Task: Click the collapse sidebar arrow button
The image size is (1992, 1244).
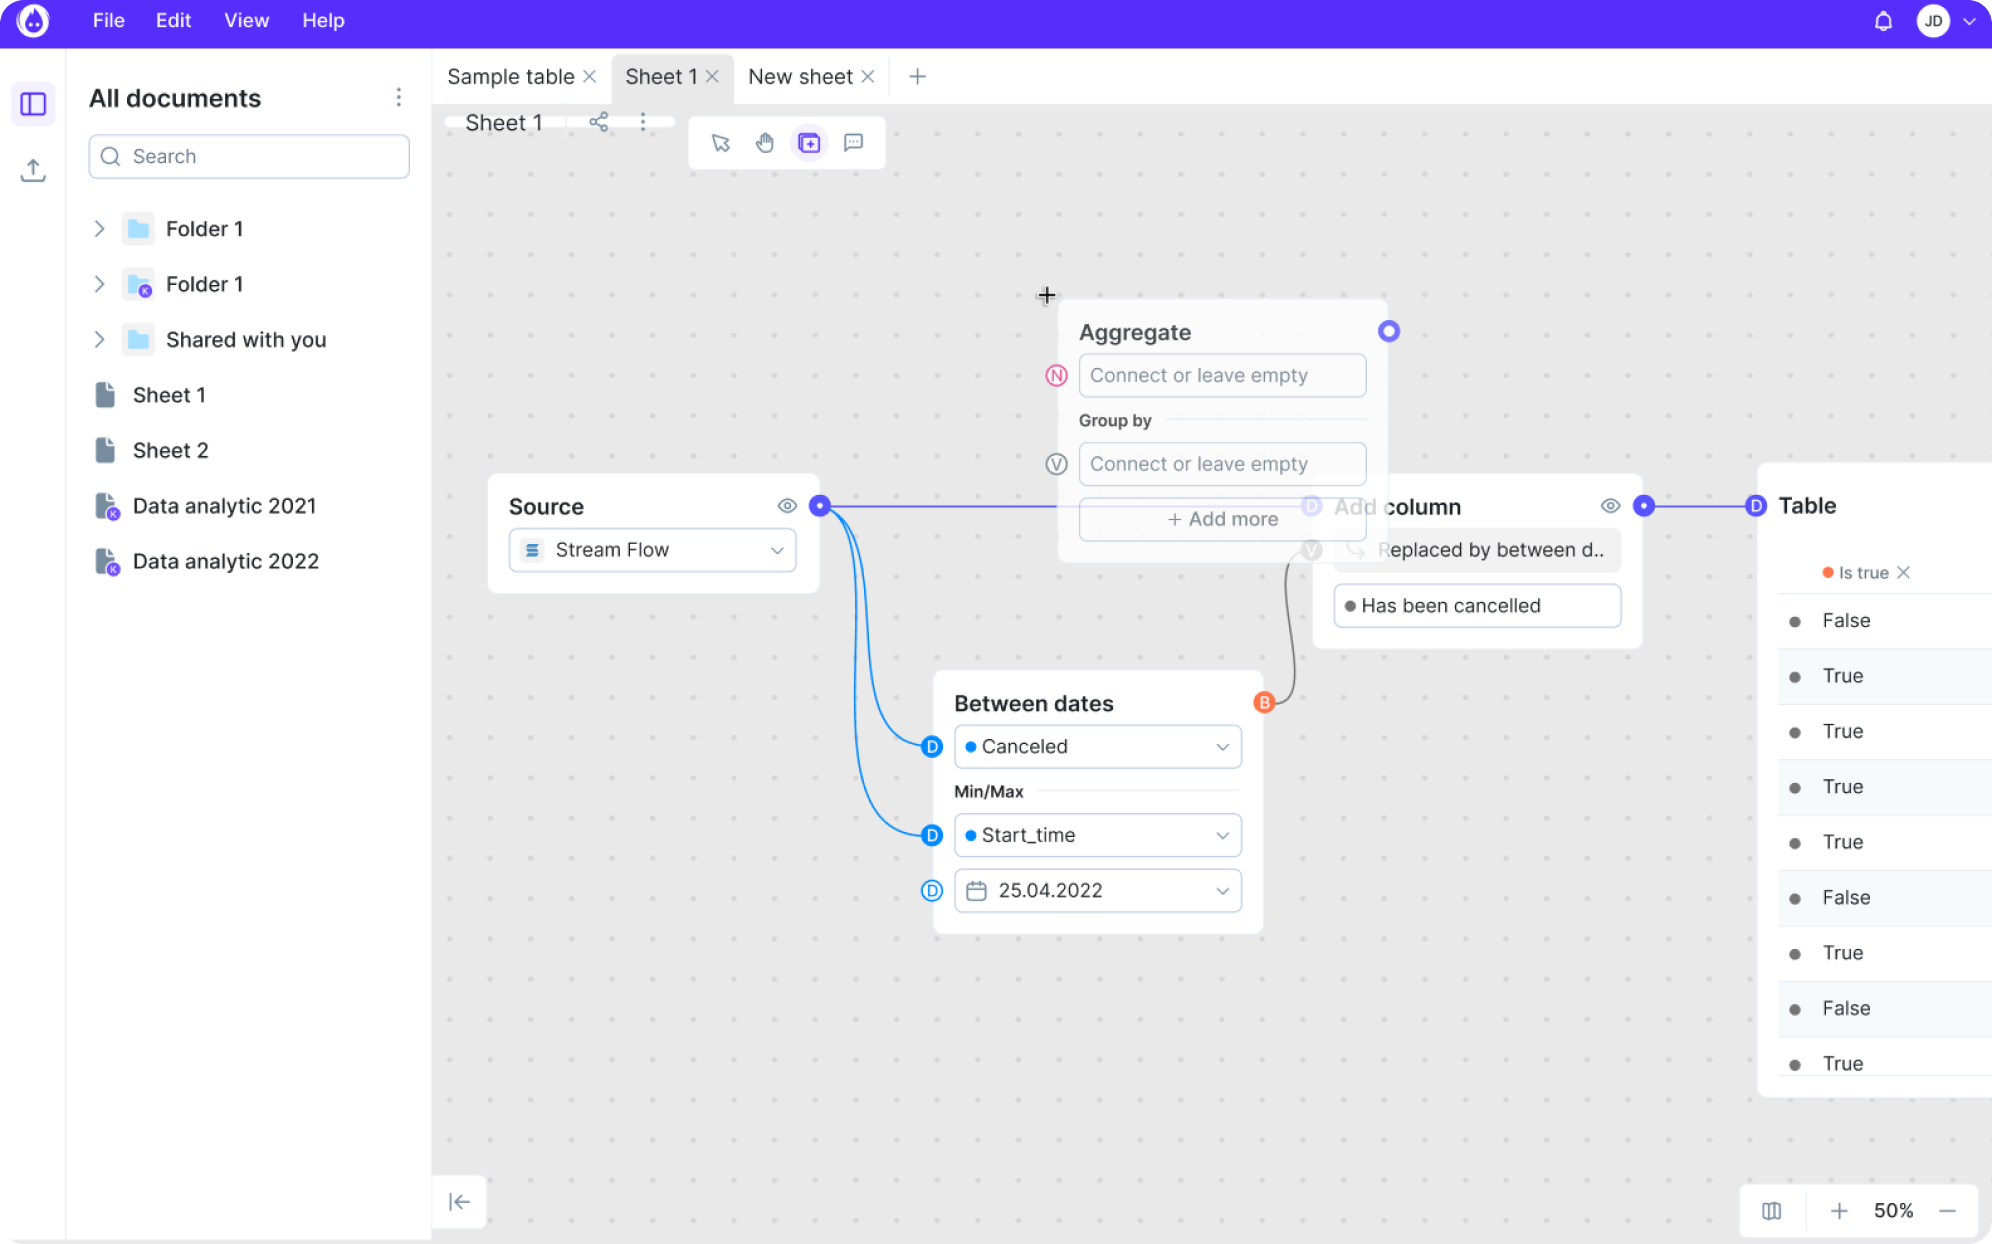Action: pyautogui.click(x=460, y=1202)
